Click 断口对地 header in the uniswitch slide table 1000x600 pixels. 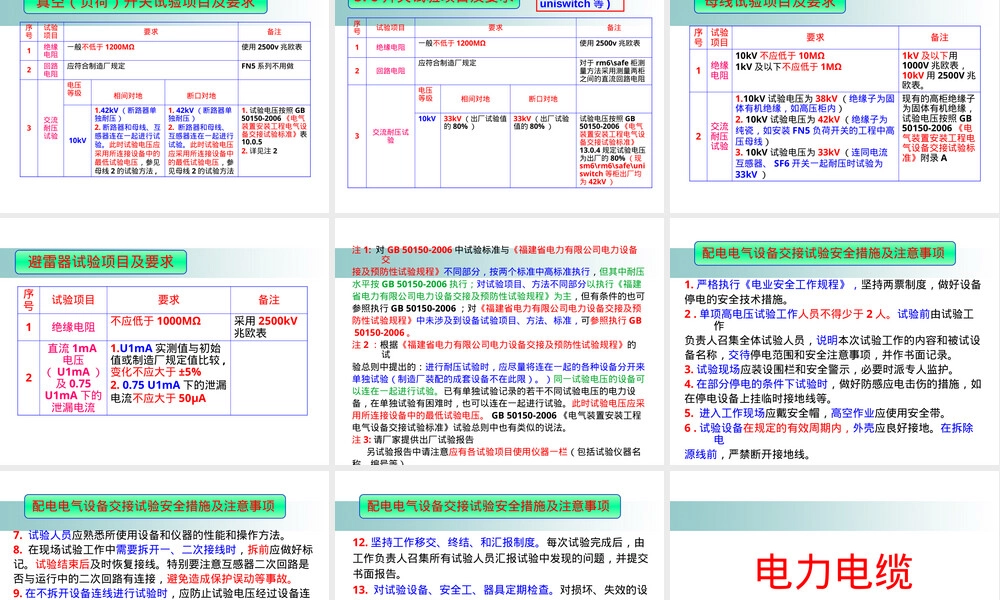(543, 99)
